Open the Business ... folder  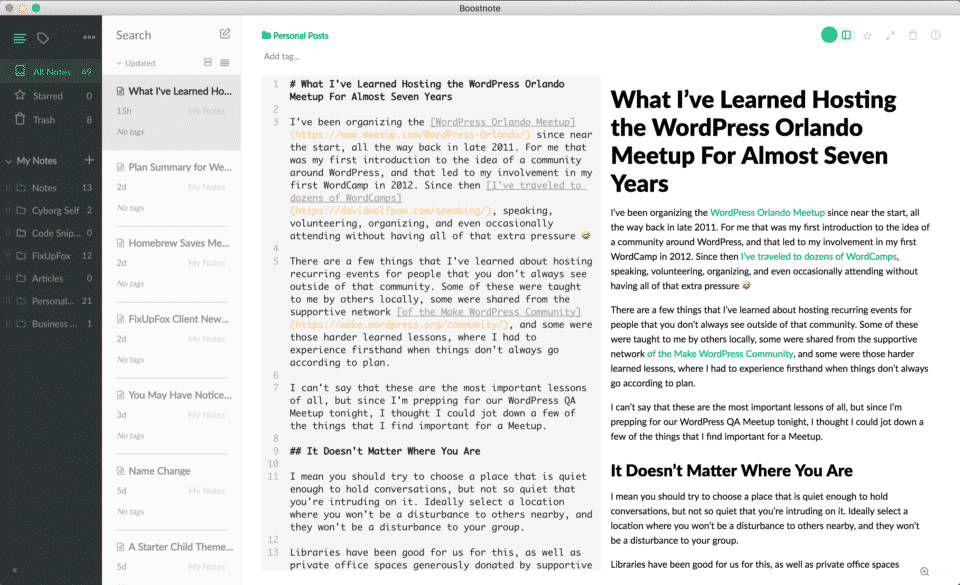point(51,324)
